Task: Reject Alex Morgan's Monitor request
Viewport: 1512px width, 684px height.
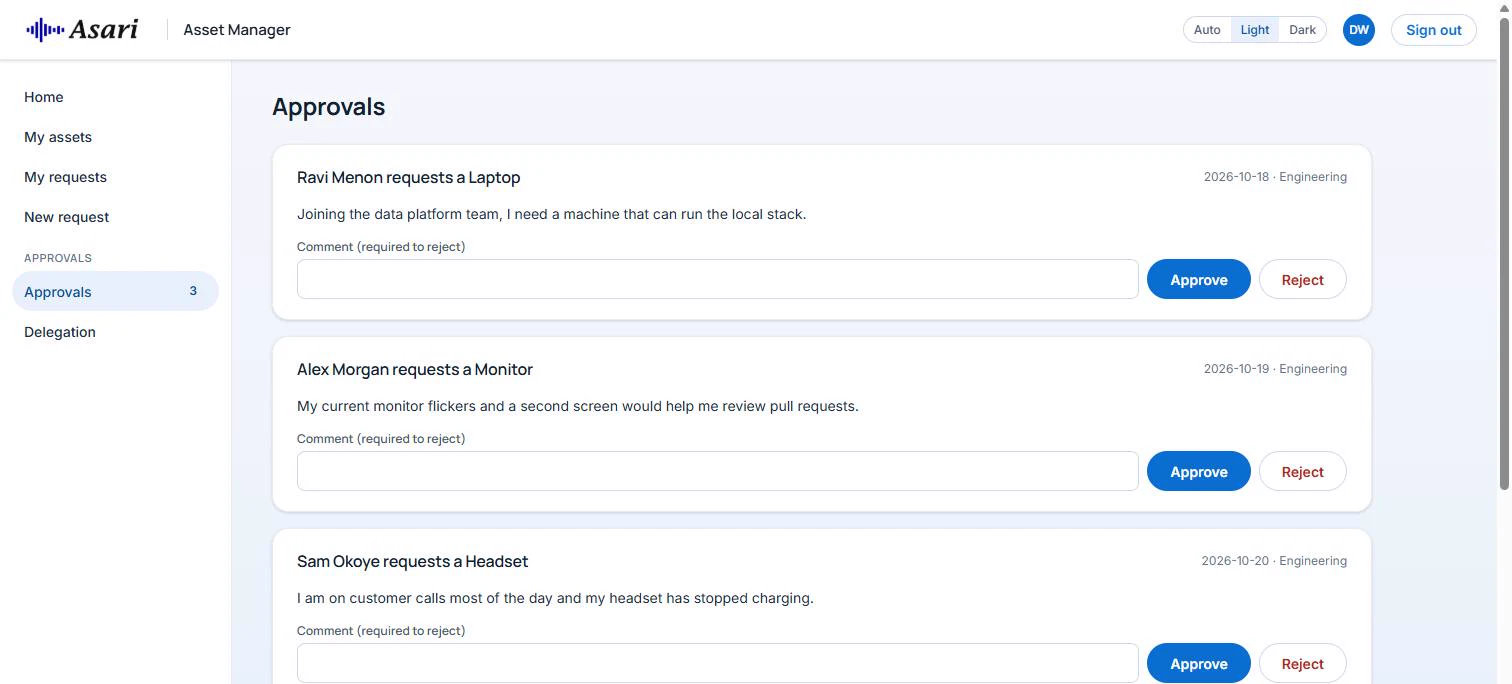Action: point(1302,472)
